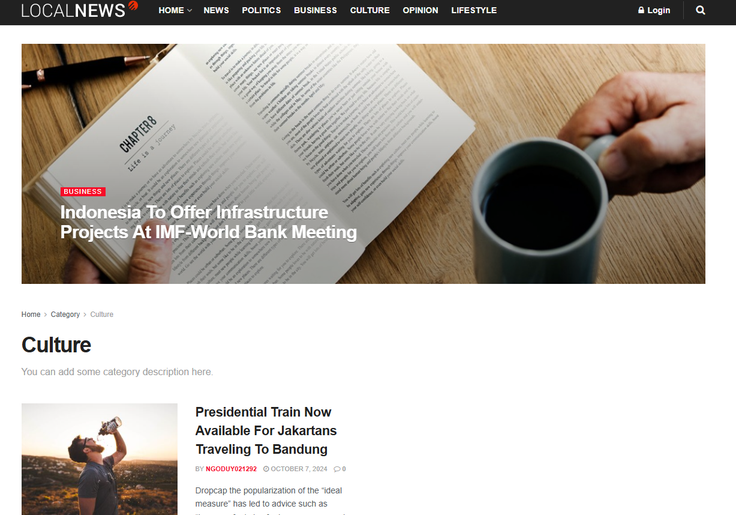Open the man drinking water thumbnail

(x=100, y=459)
